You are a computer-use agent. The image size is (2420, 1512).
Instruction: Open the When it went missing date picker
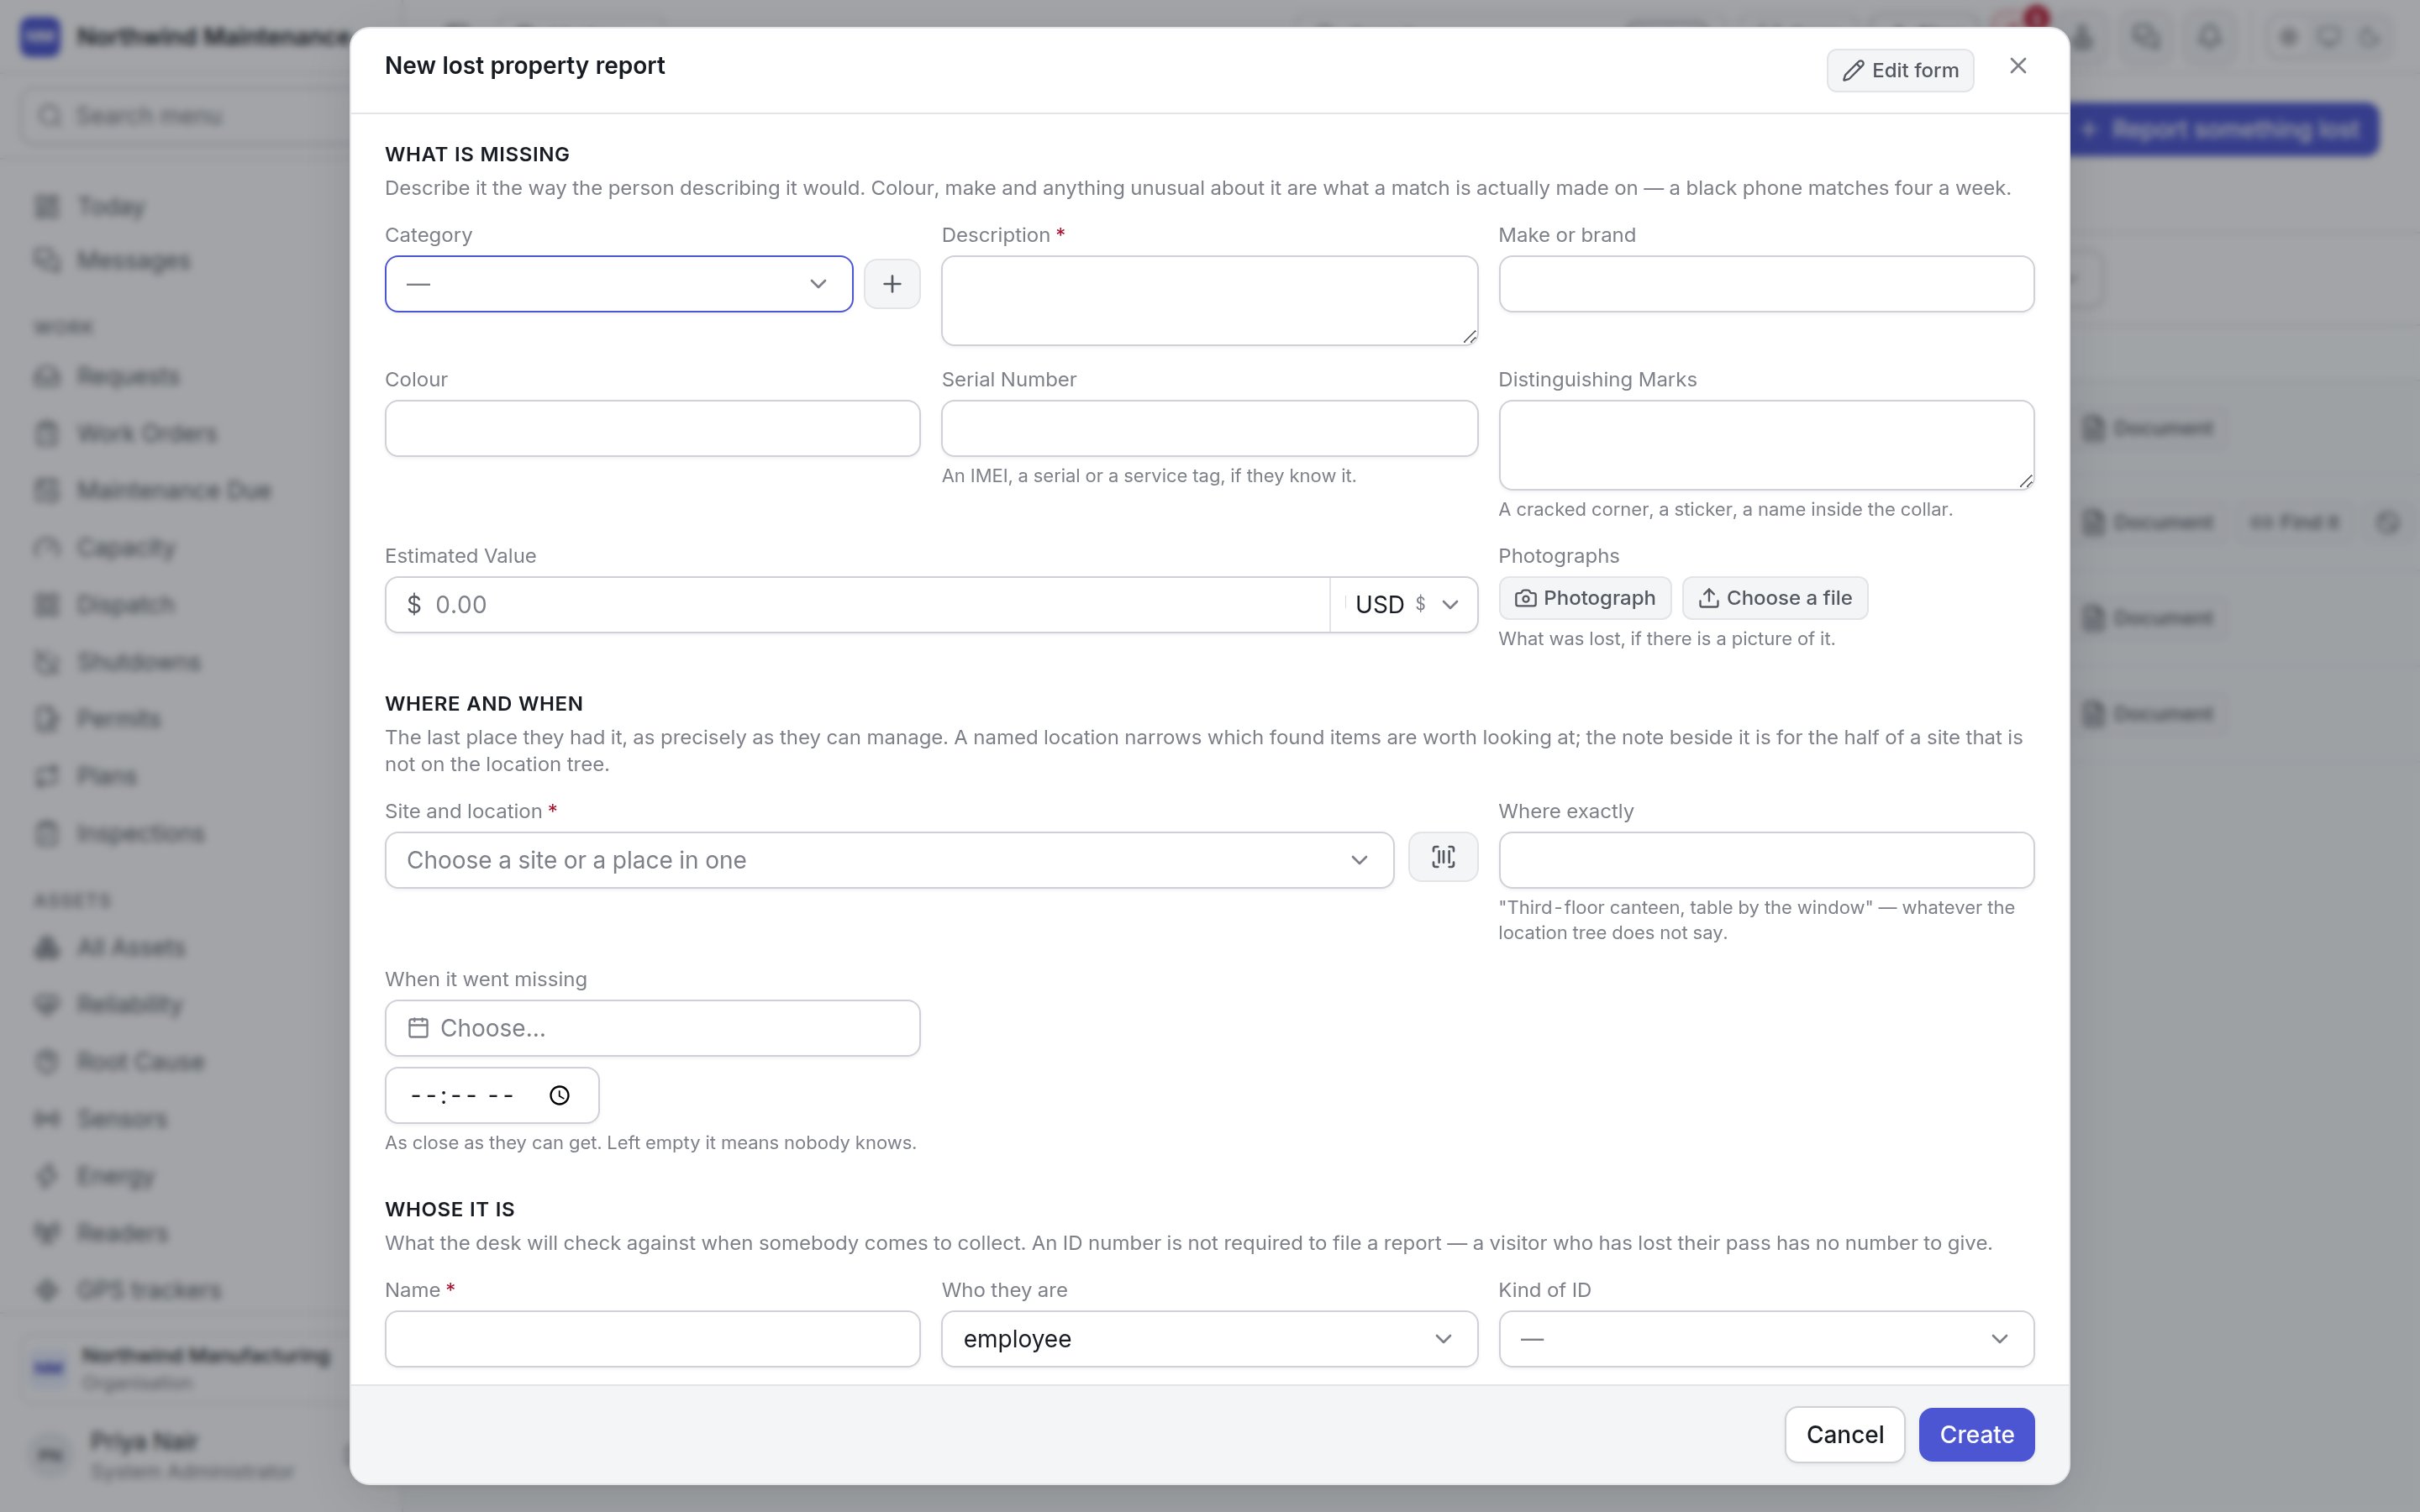click(652, 1028)
